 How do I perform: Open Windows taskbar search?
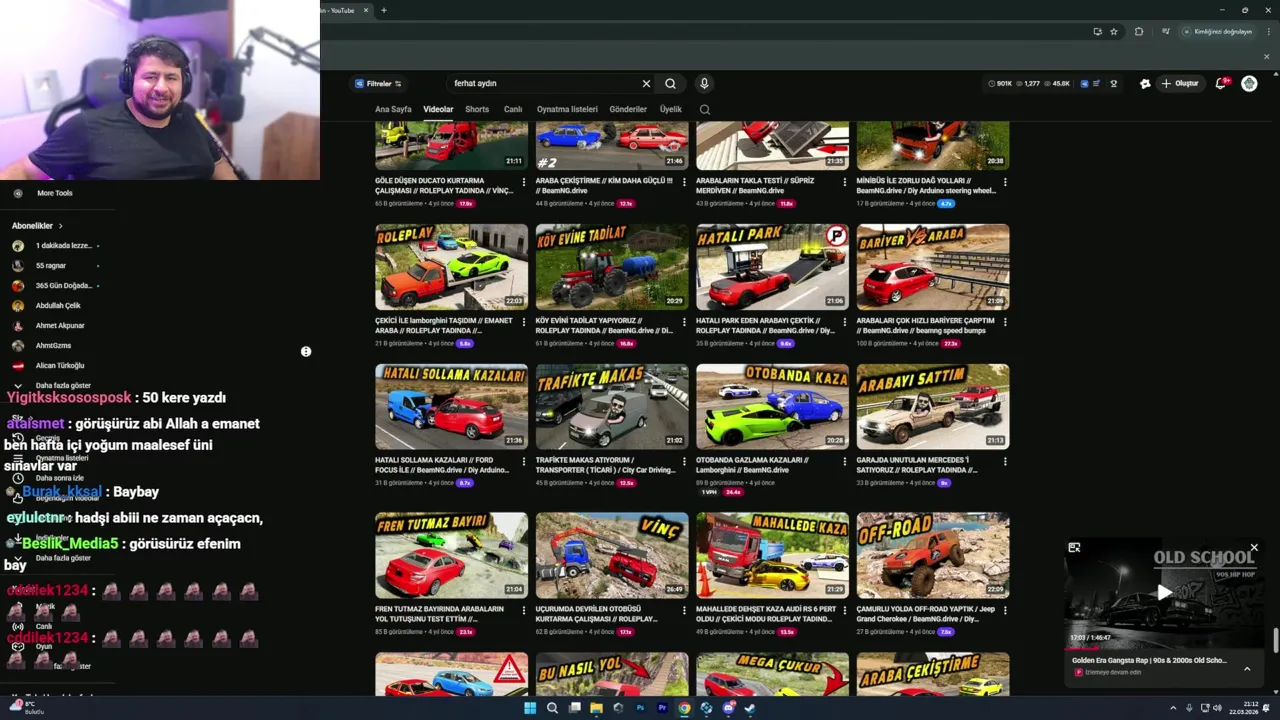point(552,708)
